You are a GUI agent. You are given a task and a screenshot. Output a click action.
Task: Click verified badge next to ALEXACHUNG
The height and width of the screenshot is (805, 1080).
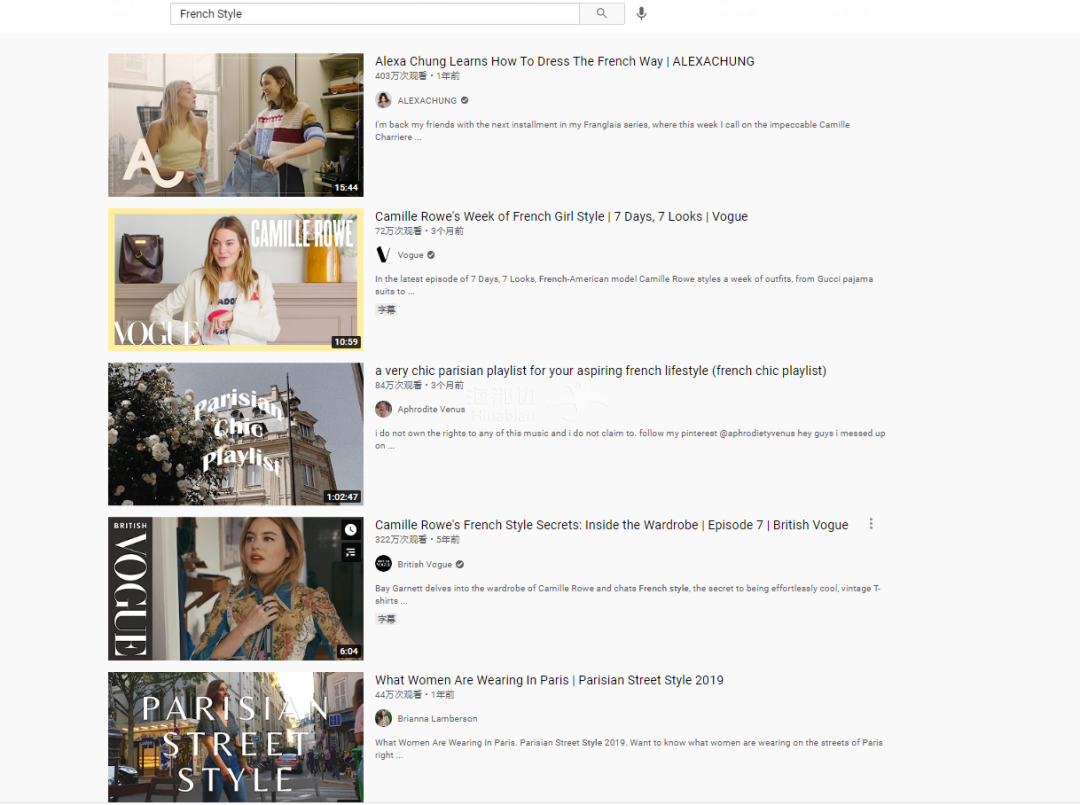pos(465,100)
